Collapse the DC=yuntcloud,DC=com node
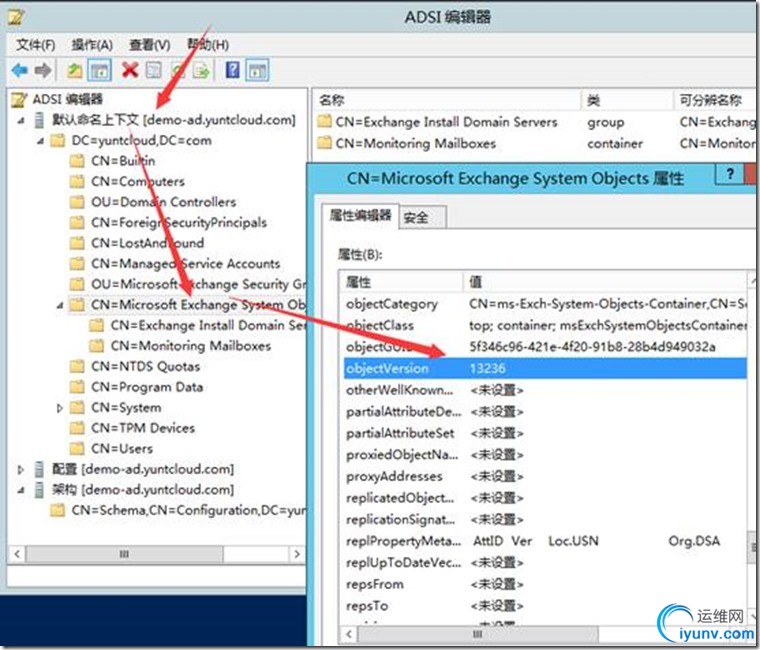 click(40, 141)
